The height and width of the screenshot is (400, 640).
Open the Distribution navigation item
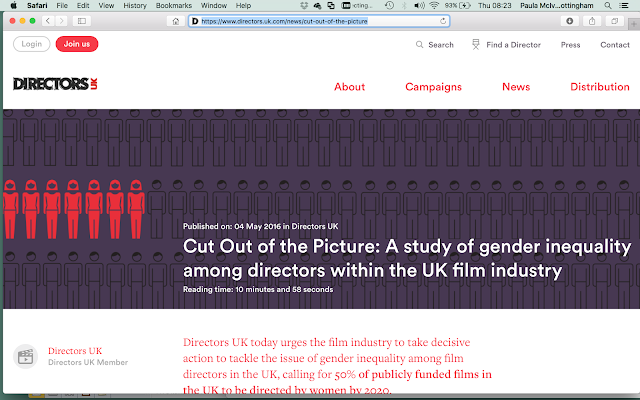click(600, 87)
